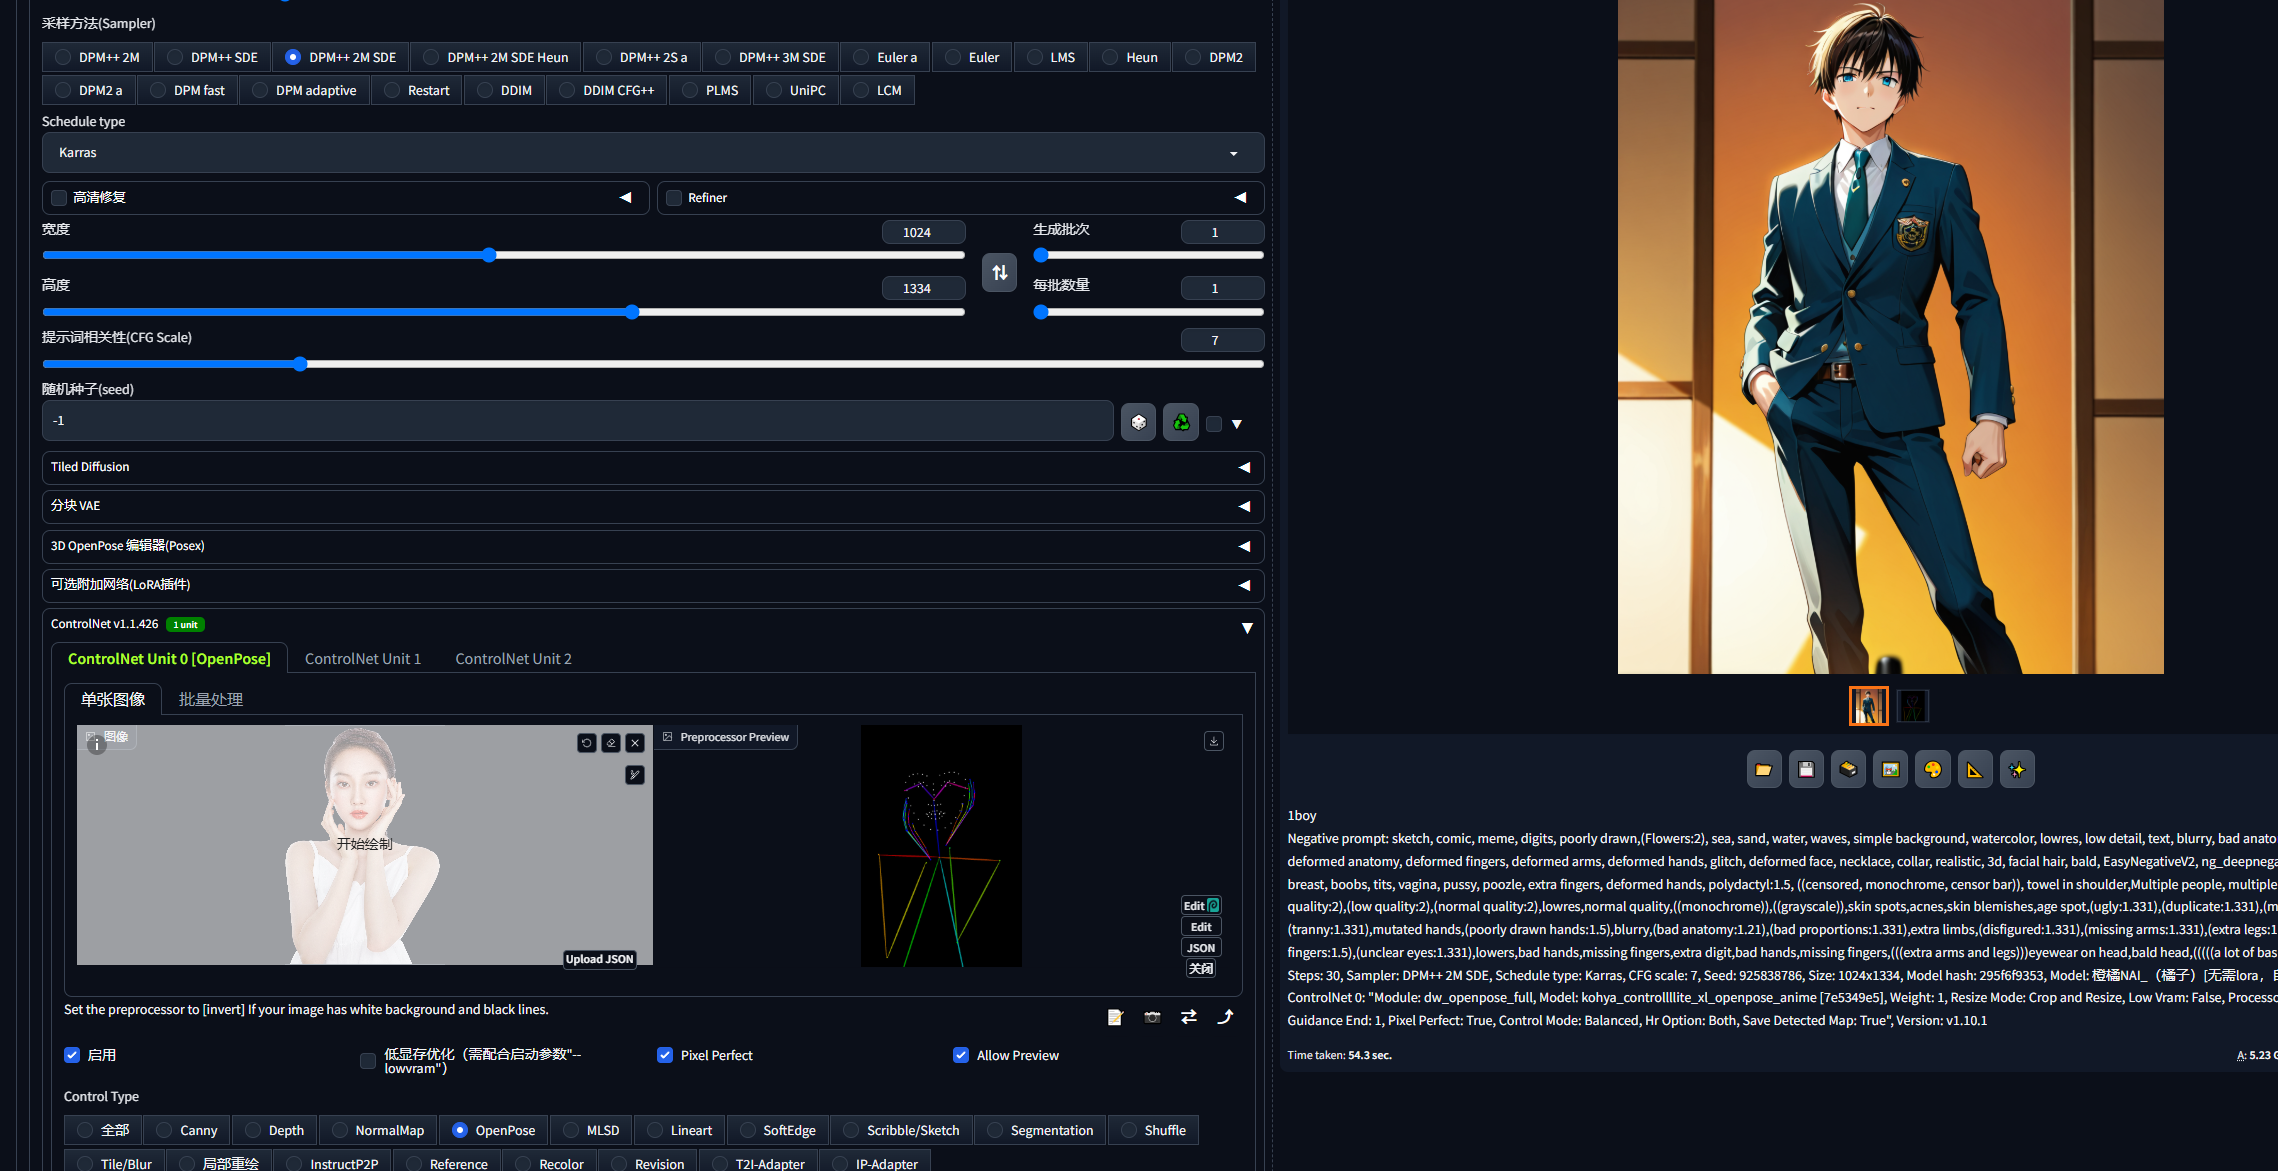Click the CFG Scale slider handle
2278x1171 pixels.
pyautogui.click(x=300, y=364)
